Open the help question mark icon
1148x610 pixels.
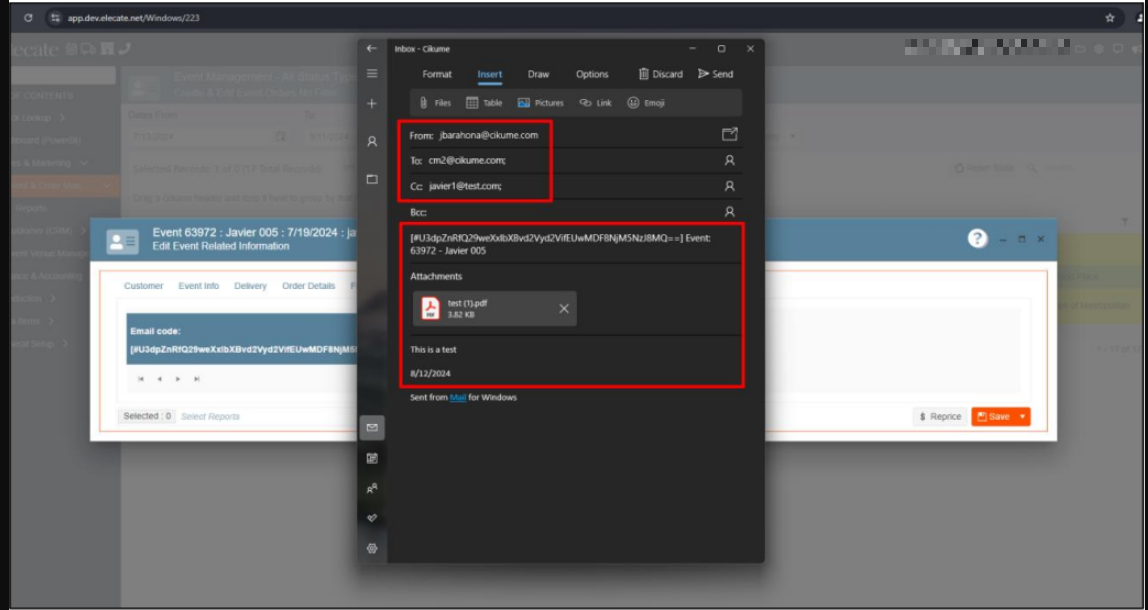[977, 239]
